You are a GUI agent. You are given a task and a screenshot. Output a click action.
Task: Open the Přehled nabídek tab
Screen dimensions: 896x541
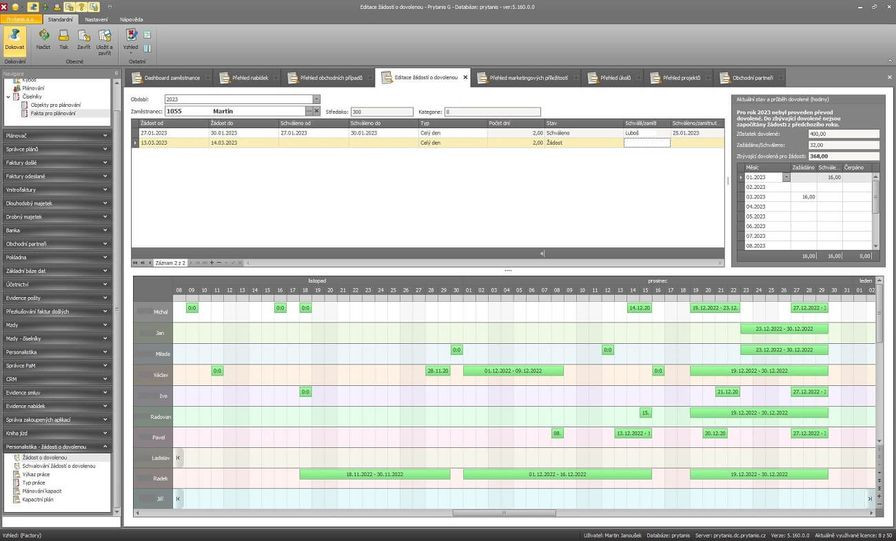pos(247,77)
